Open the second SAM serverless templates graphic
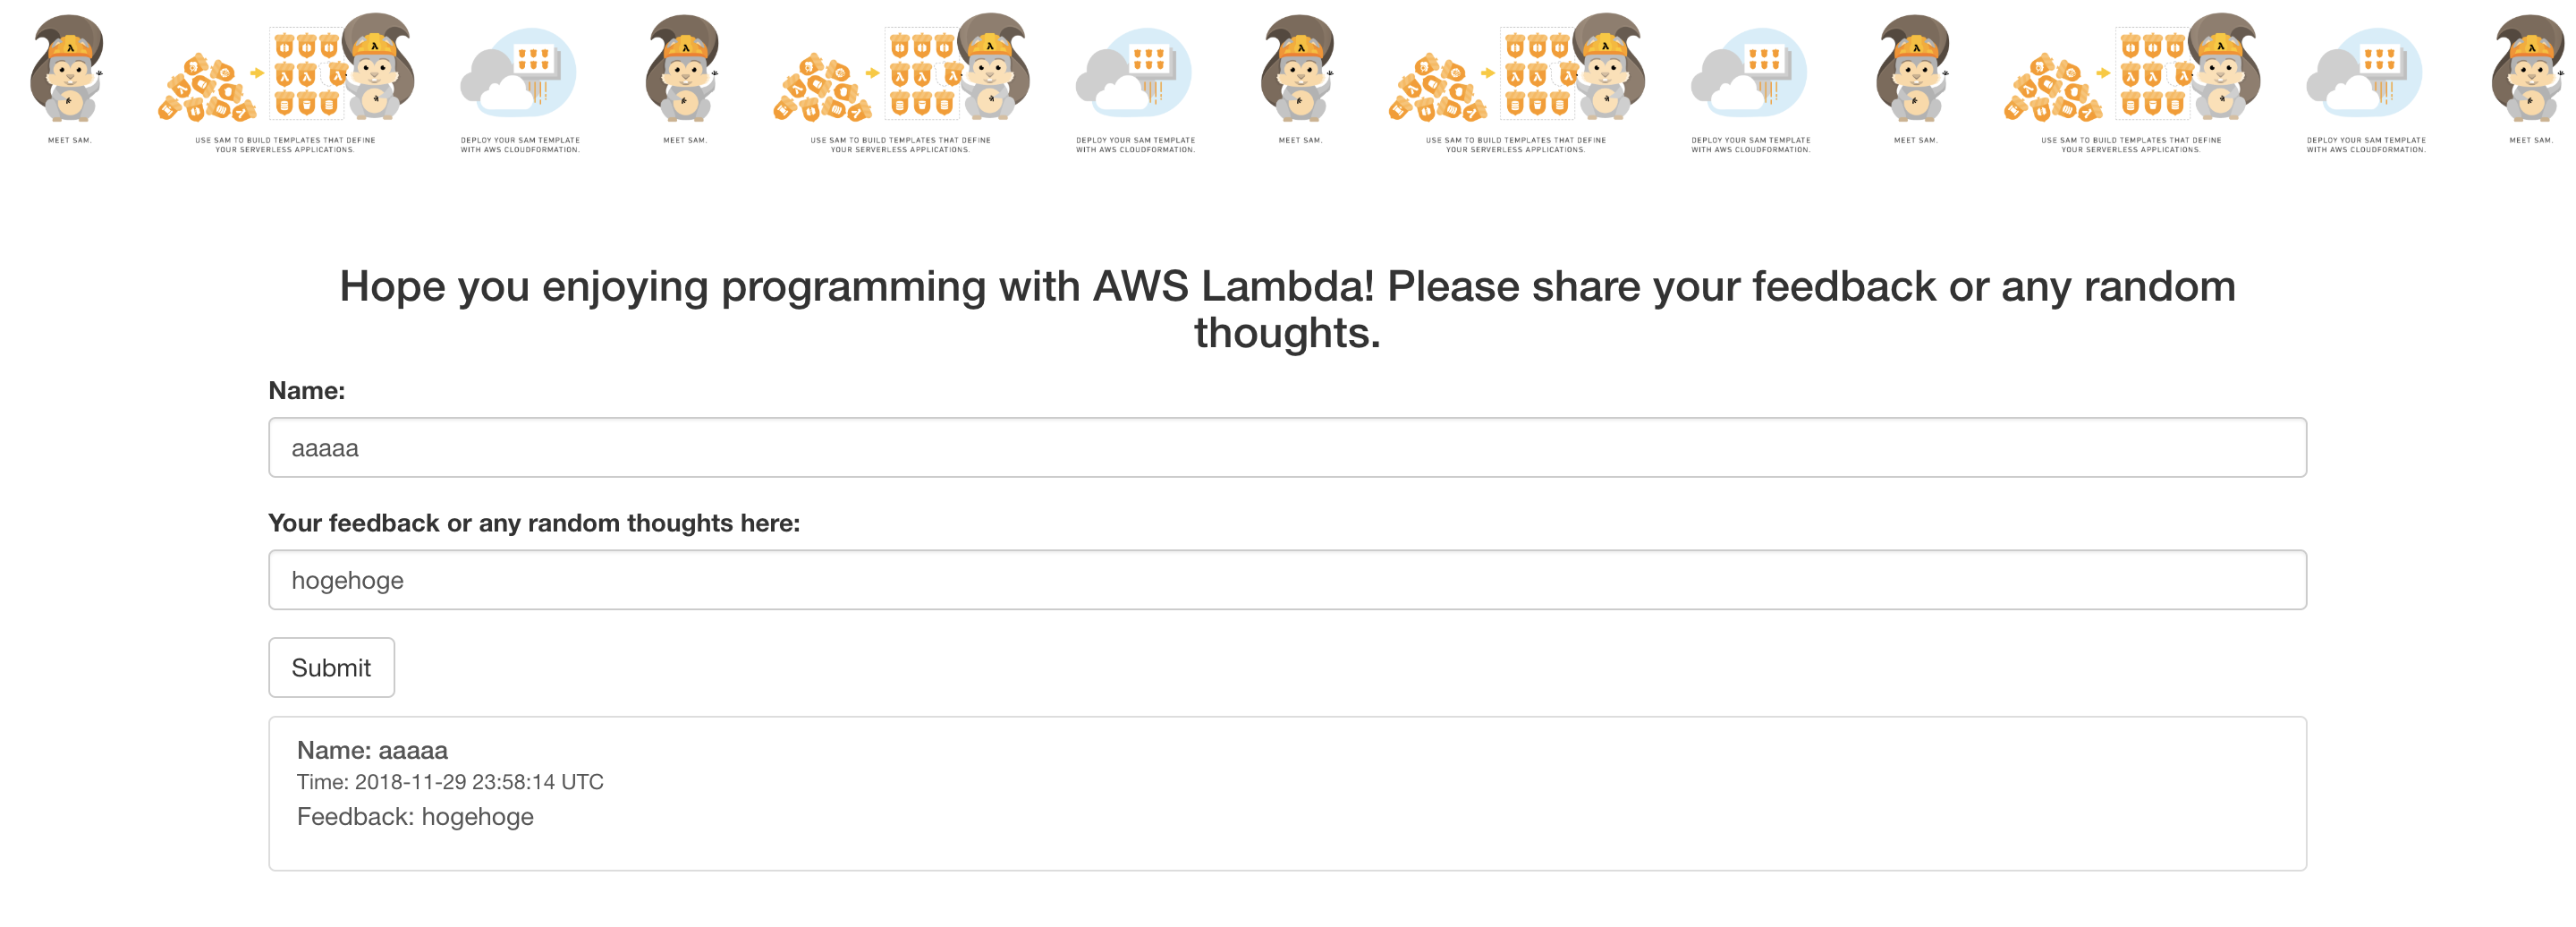 (x=898, y=70)
